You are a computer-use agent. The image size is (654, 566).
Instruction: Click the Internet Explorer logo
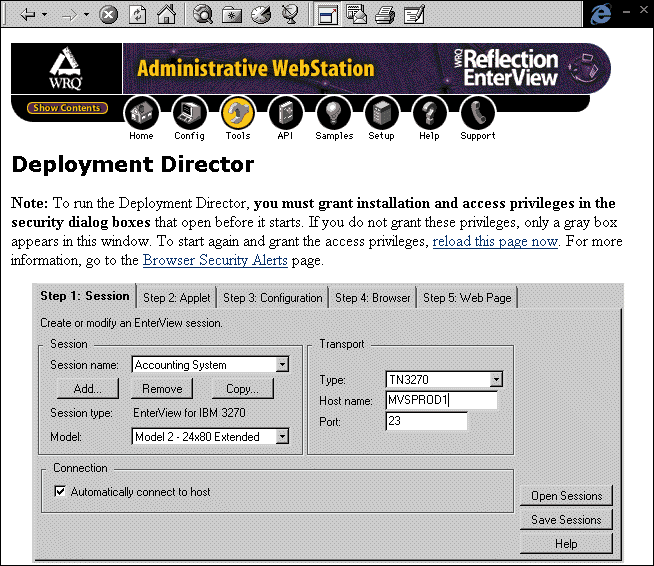(x=601, y=14)
